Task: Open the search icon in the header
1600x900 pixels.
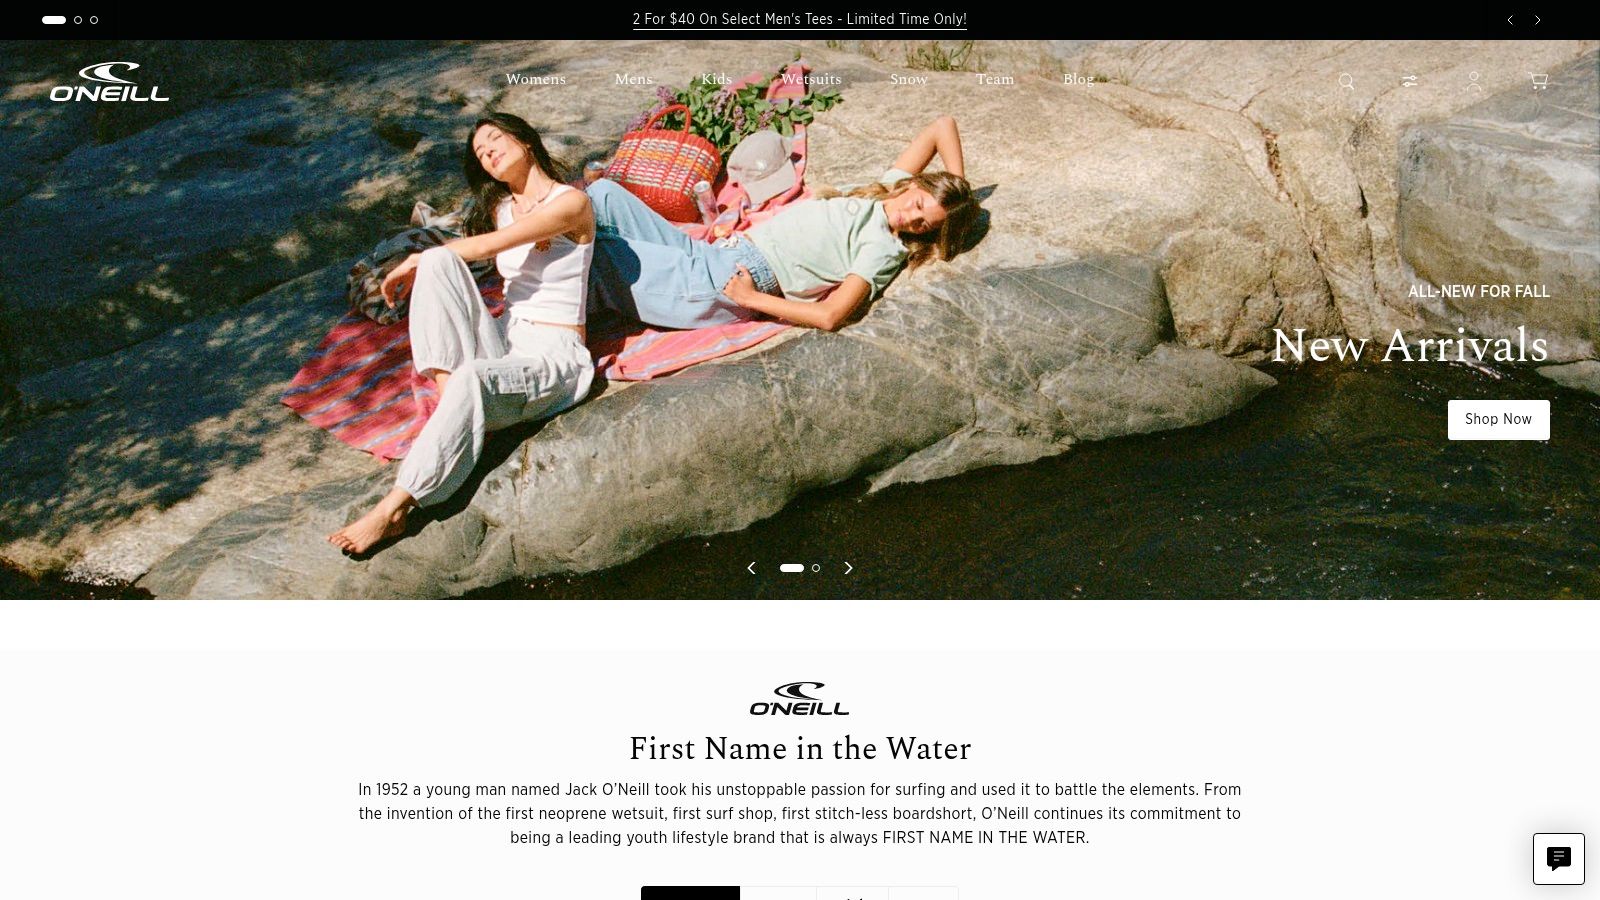Action: [x=1346, y=81]
